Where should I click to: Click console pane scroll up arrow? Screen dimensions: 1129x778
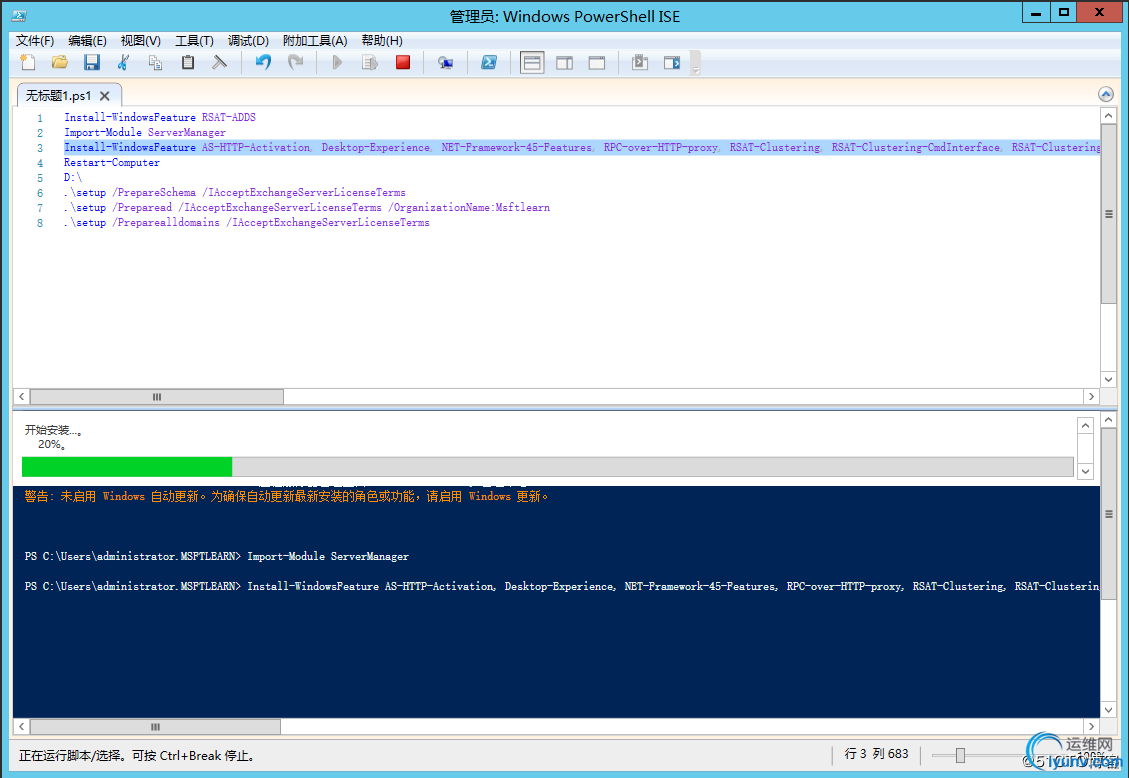[1109, 420]
